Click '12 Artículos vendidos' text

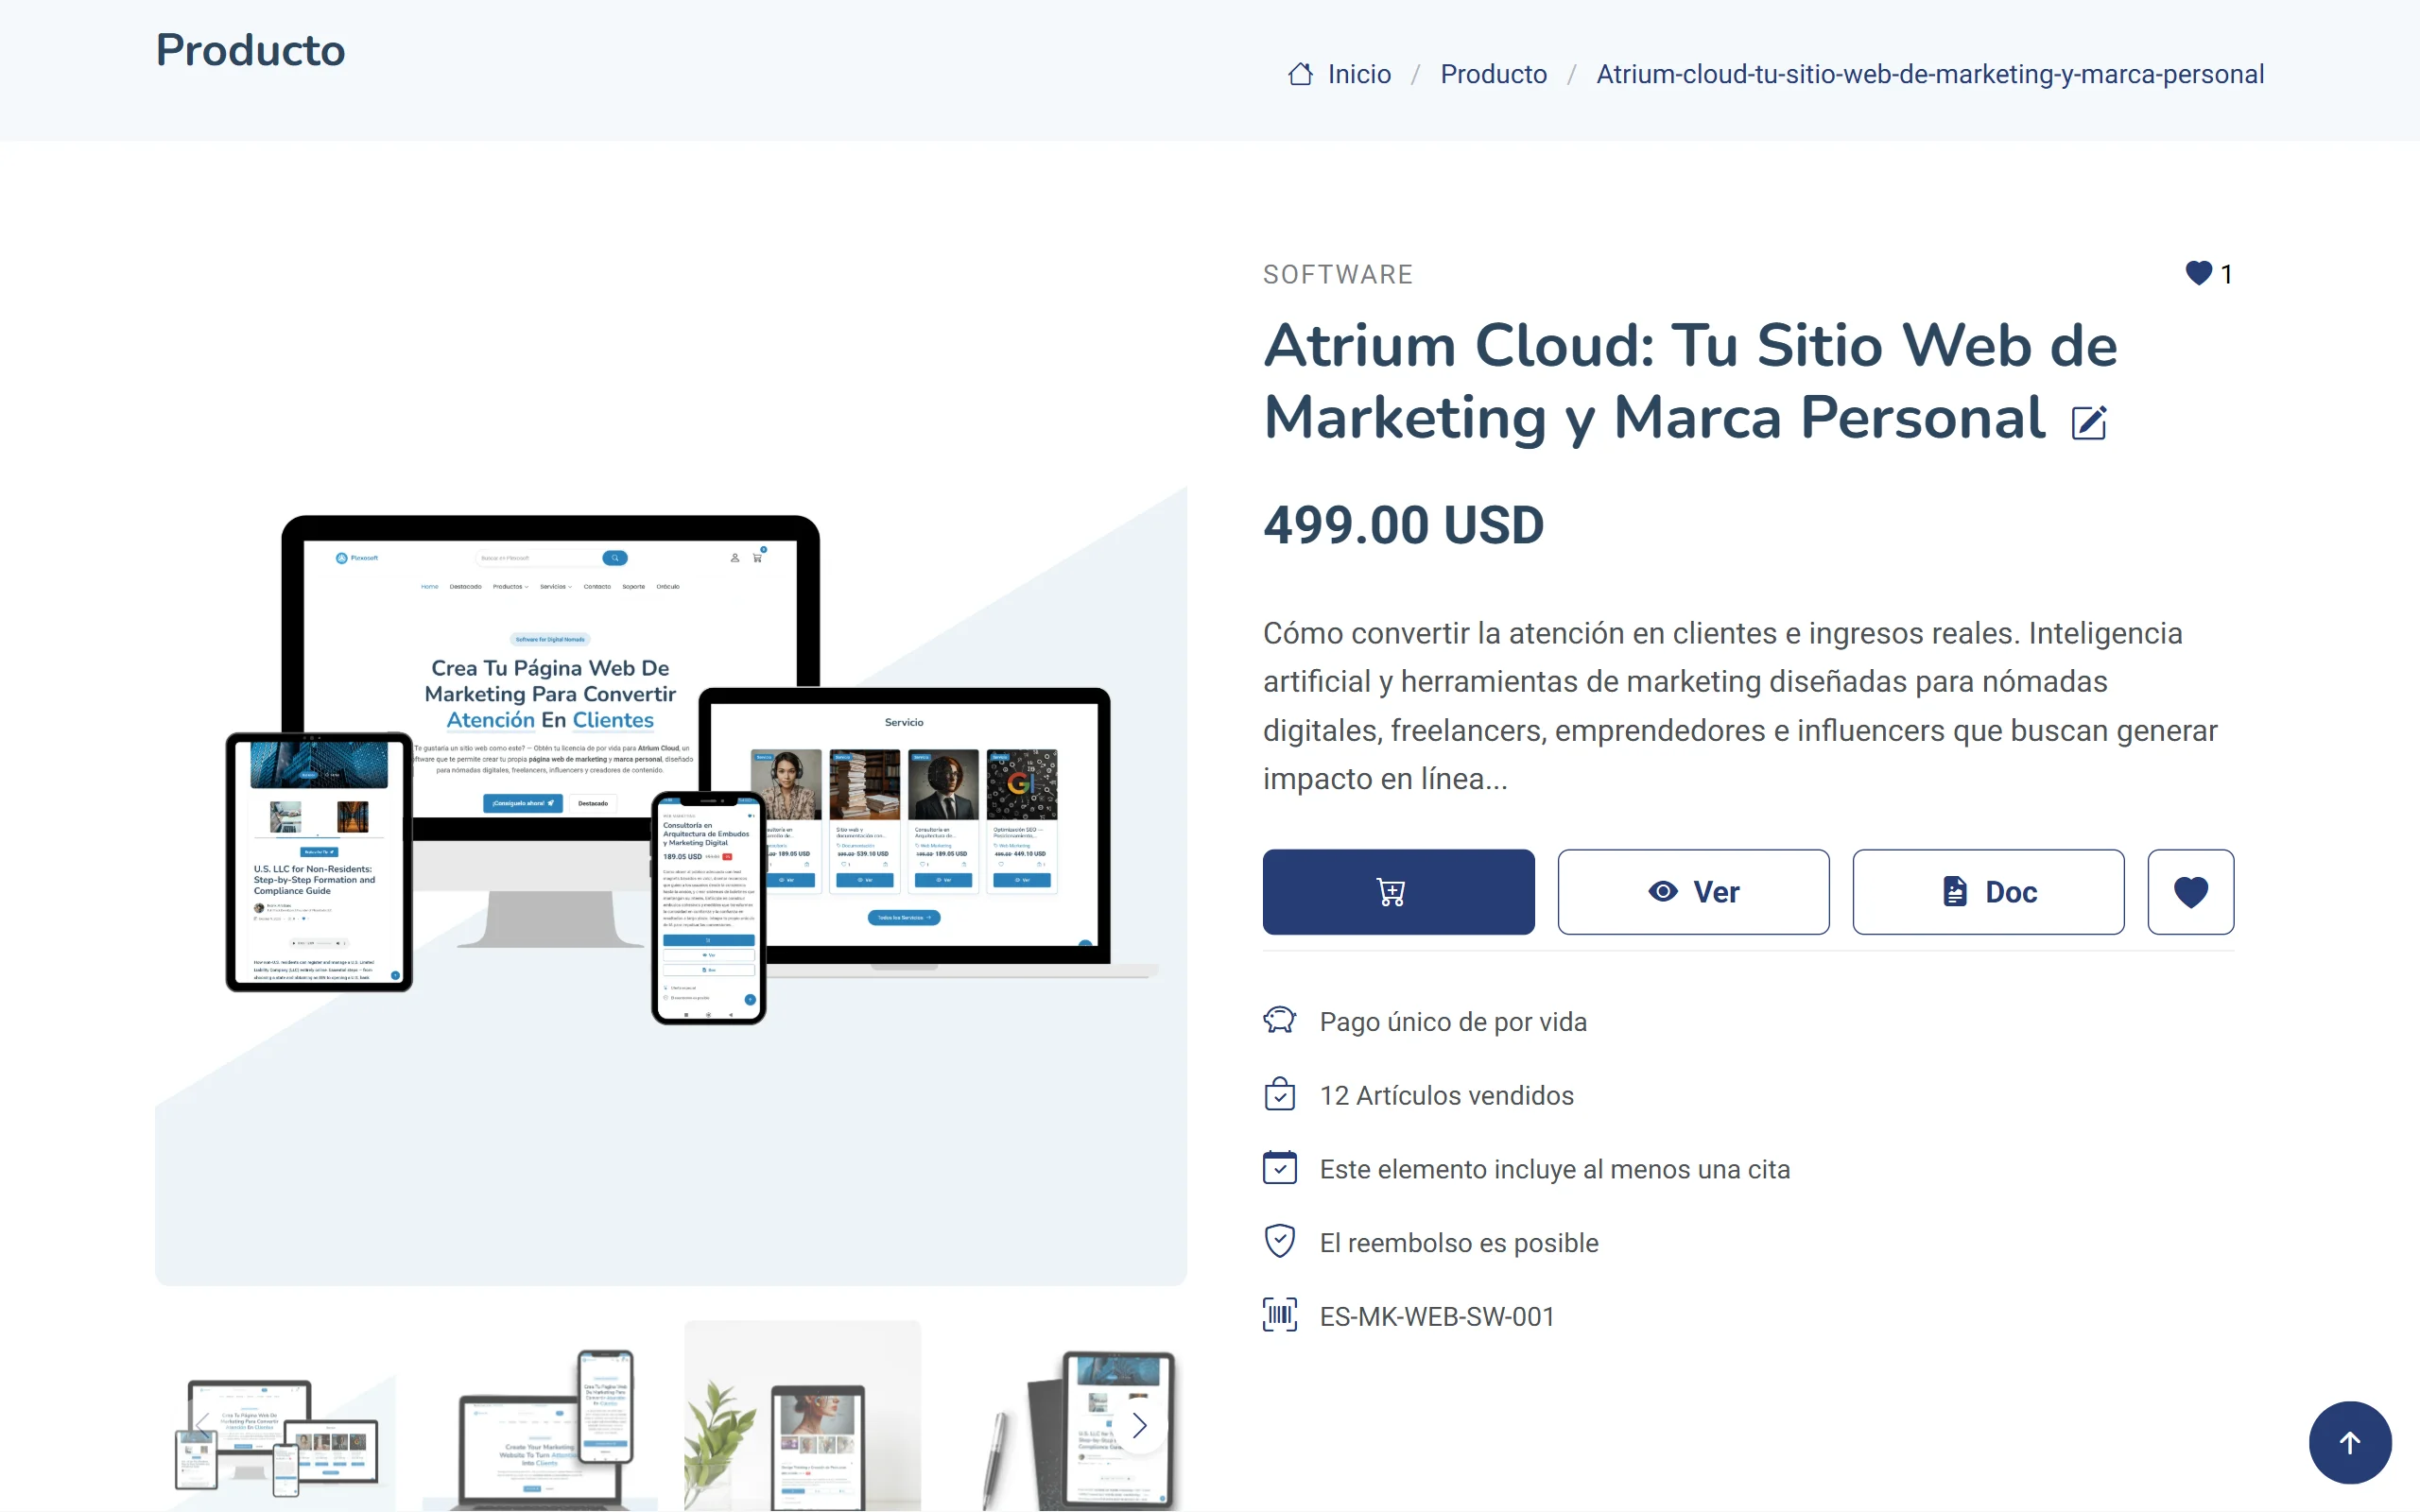(x=1446, y=1095)
